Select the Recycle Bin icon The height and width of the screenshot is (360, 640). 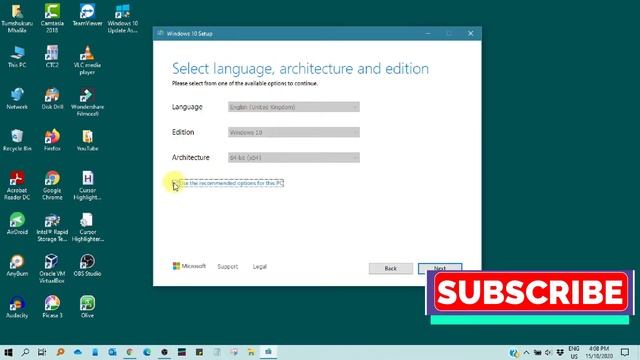point(17,140)
